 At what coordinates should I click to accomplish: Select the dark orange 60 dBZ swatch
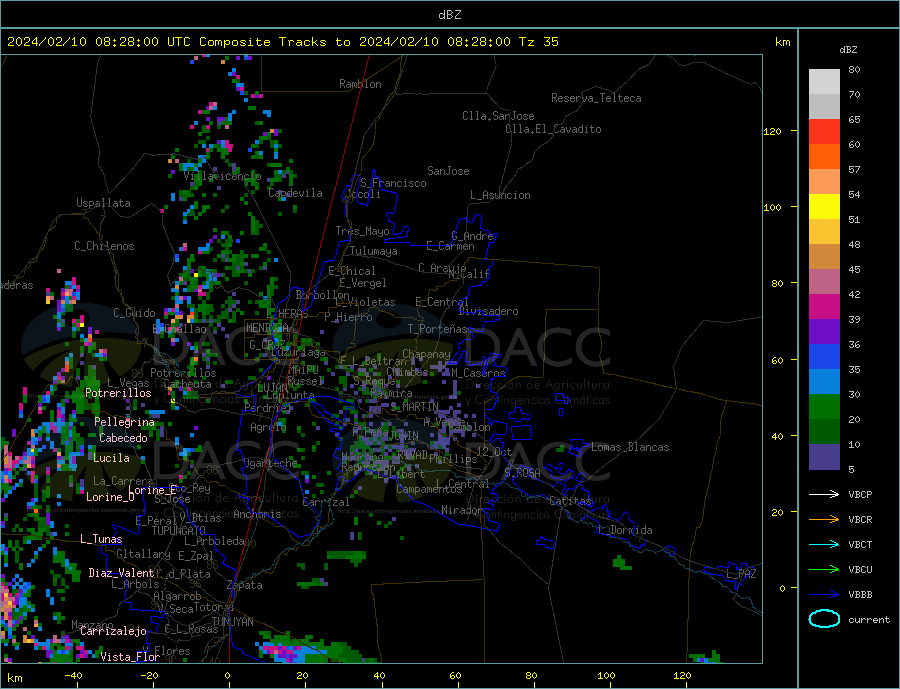point(824,157)
